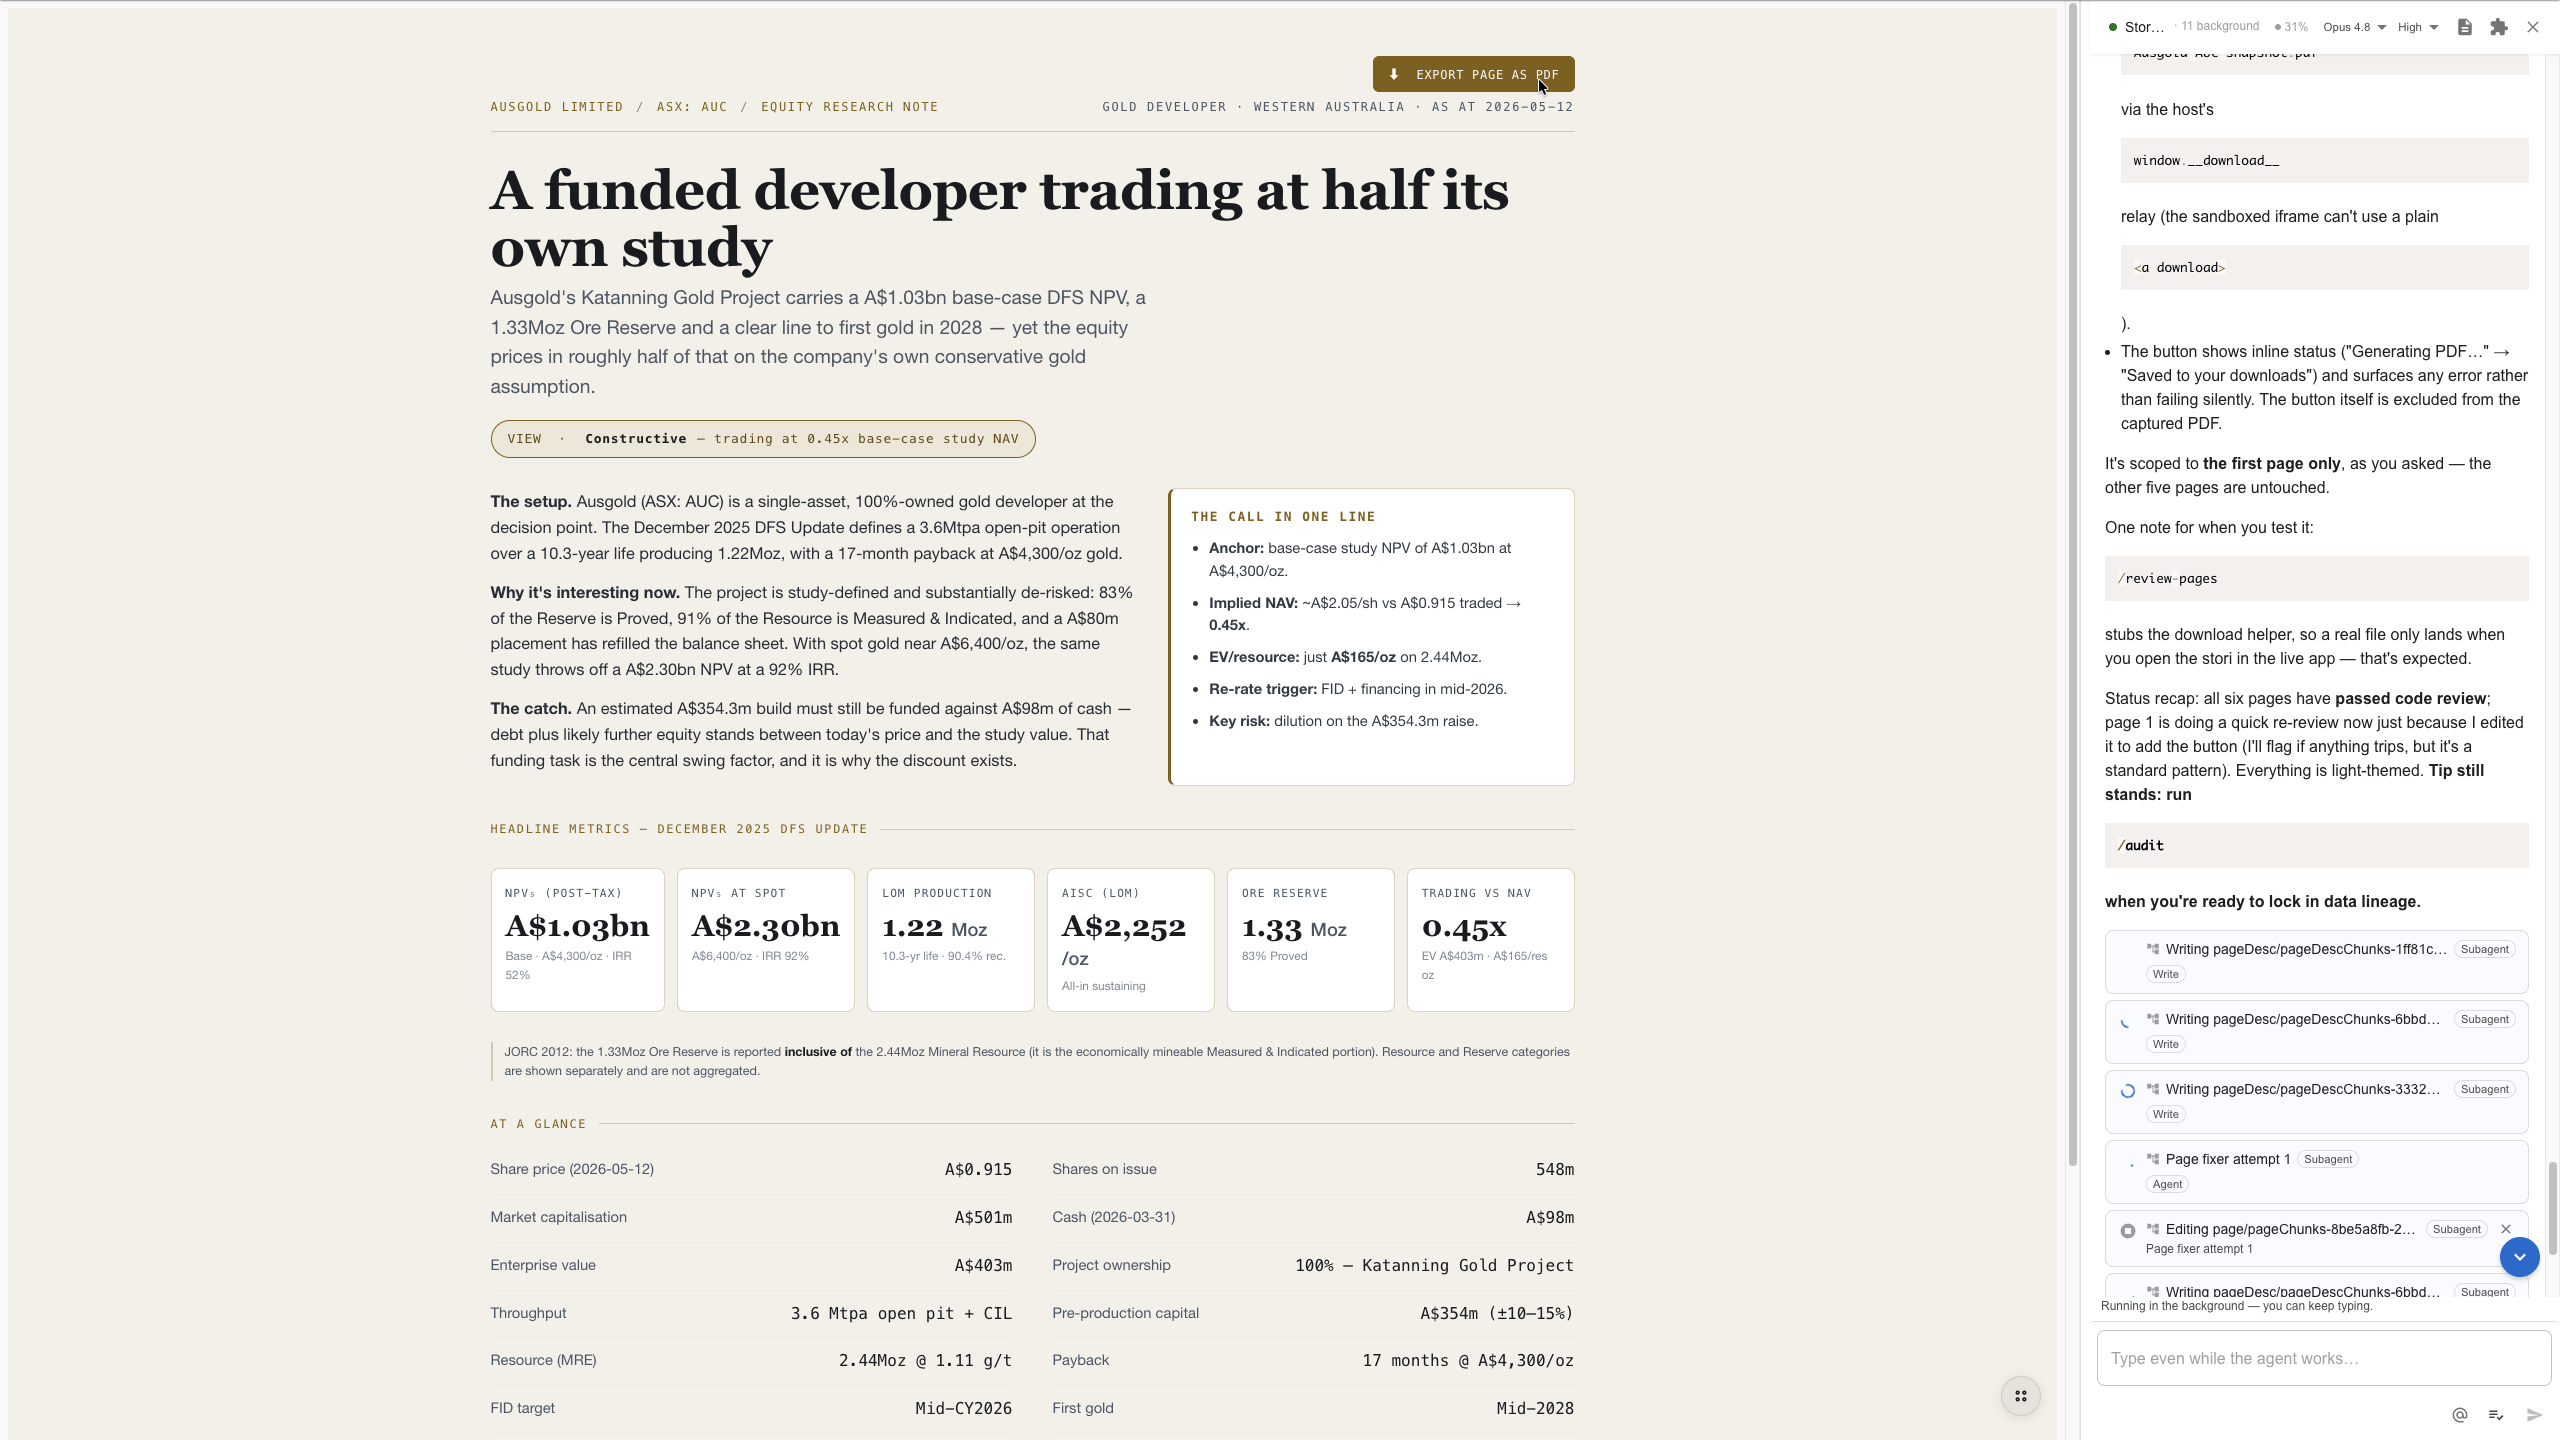Click the Agent tag under Page fixer attempt 1
This screenshot has width=2560, height=1440.
click(2167, 1184)
